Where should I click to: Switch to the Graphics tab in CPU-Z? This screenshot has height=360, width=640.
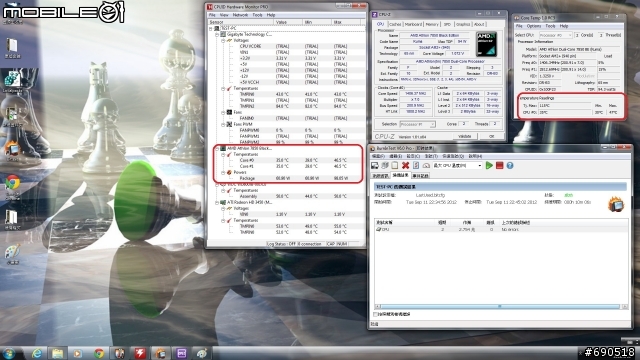[463, 24]
